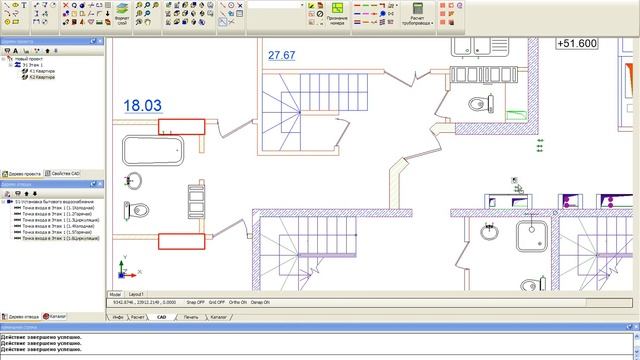Screen dimensions: 640x360
Task: Click the black down-arrow toolbar icon
Action: 108,13
